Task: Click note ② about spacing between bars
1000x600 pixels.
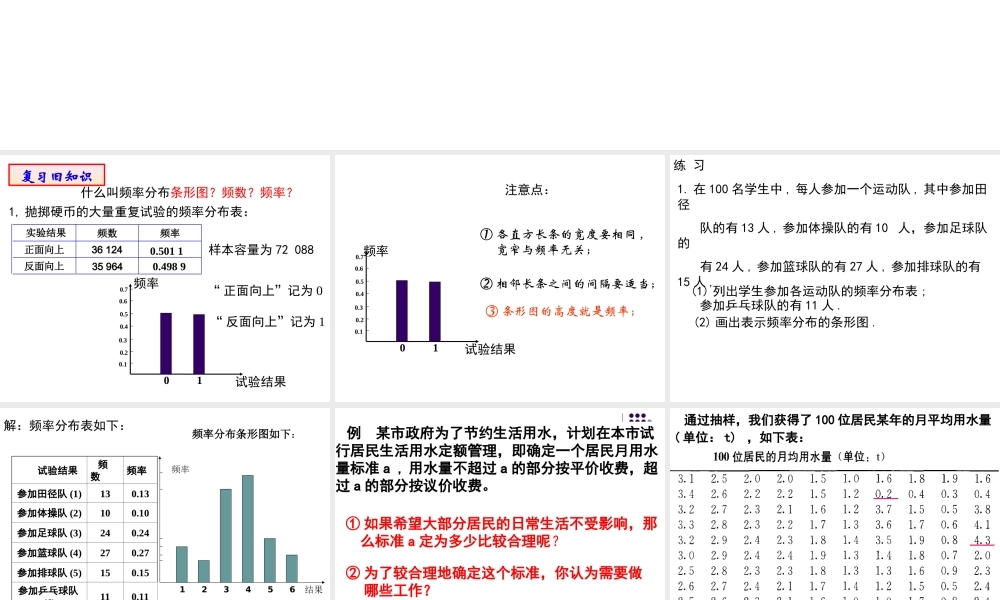Action: pyautogui.click(x=568, y=284)
